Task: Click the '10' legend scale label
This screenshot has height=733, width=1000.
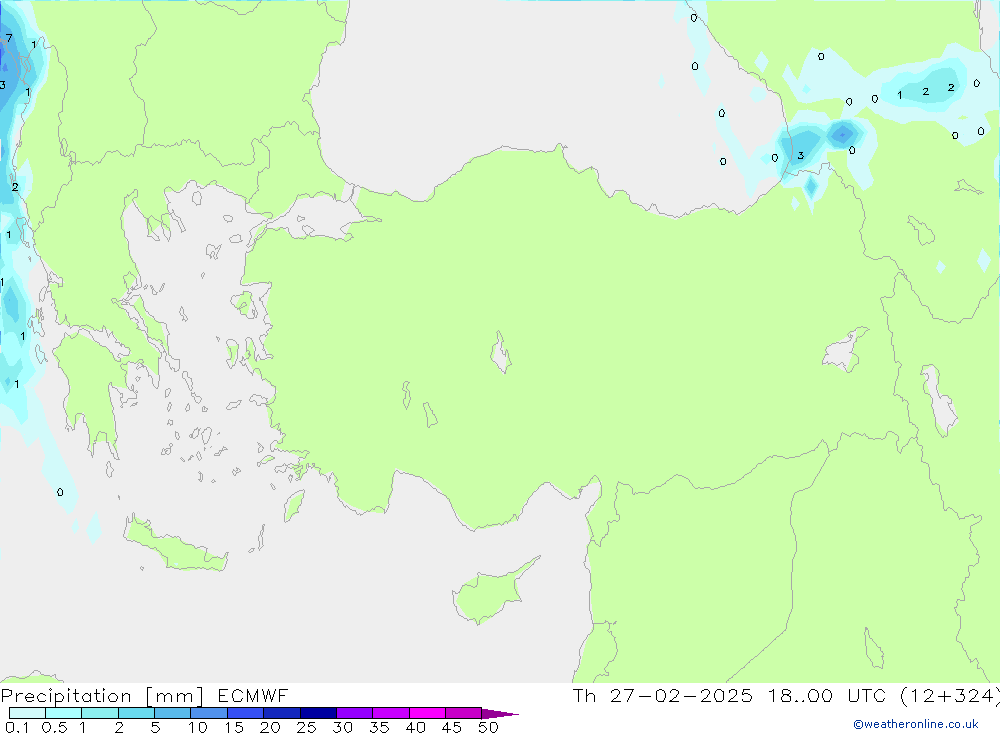Action: [198, 727]
